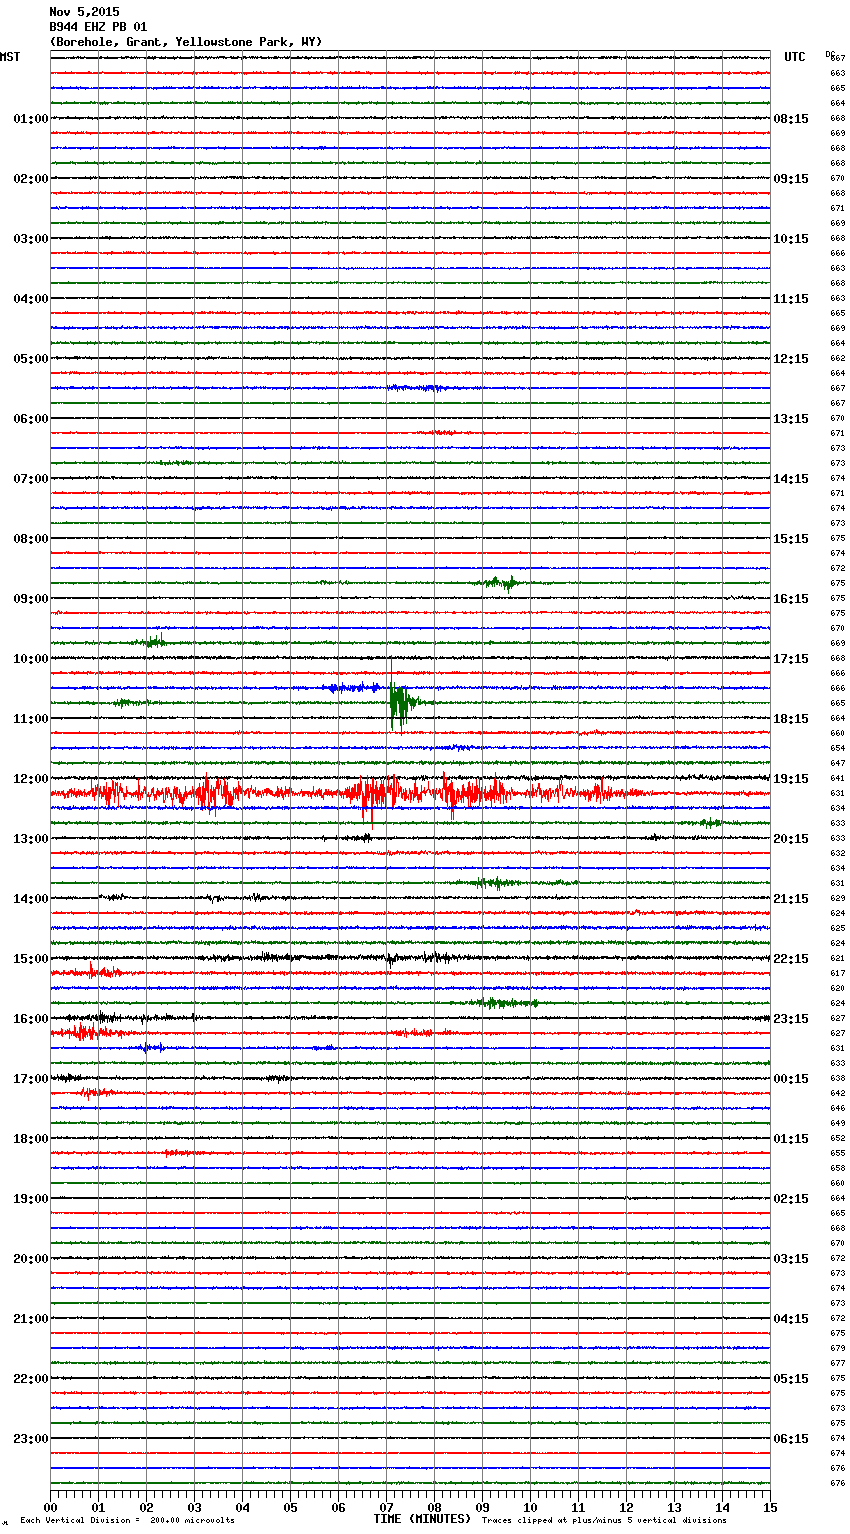Select the 22:00 MST hour label
The height and width of the screenshot is (1534, 850).
(x=30, y=1379)
